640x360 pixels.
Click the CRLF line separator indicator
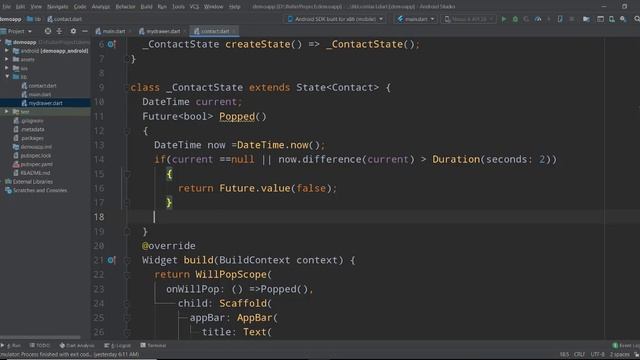click(579, 354)
